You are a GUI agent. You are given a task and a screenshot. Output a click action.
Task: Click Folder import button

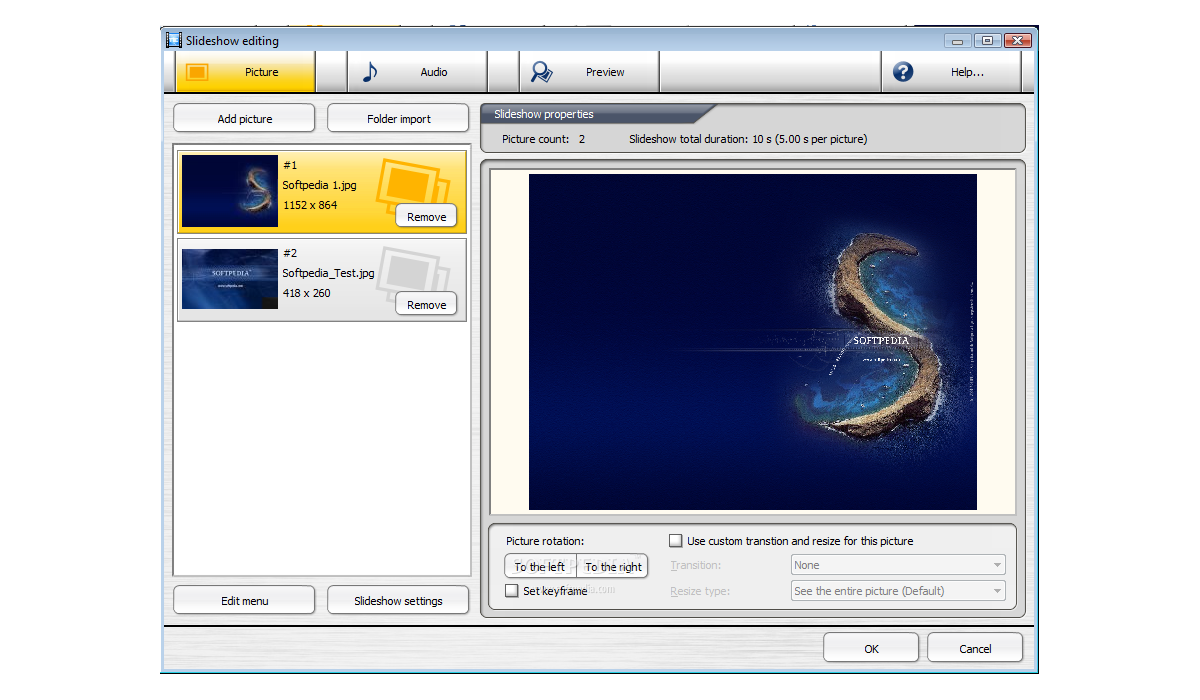tap(398, 118)
